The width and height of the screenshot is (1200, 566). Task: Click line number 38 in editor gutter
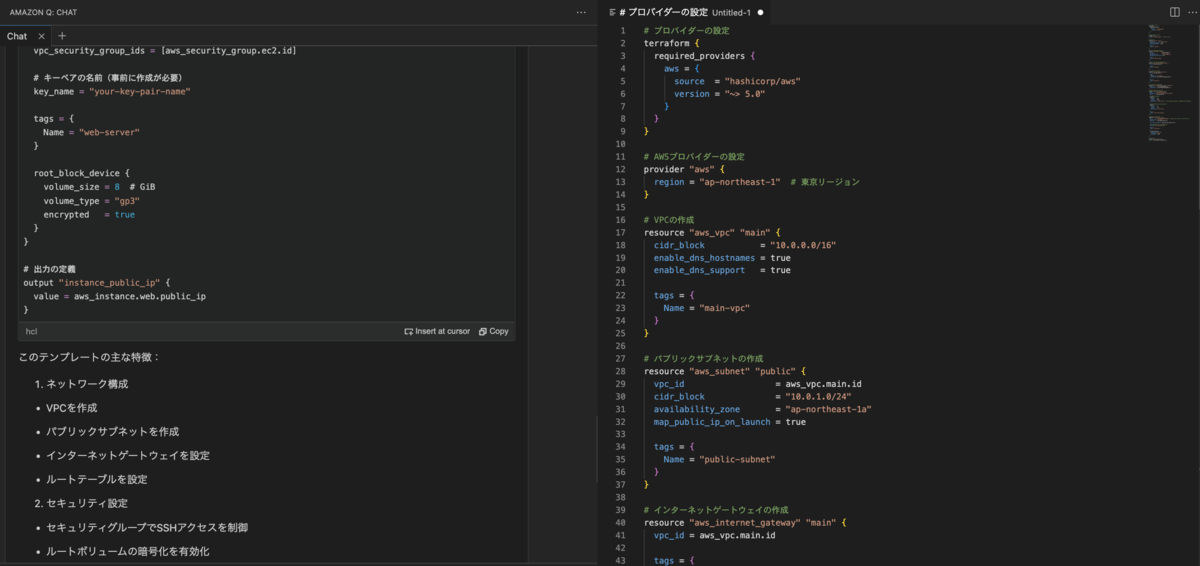point(621,497)
